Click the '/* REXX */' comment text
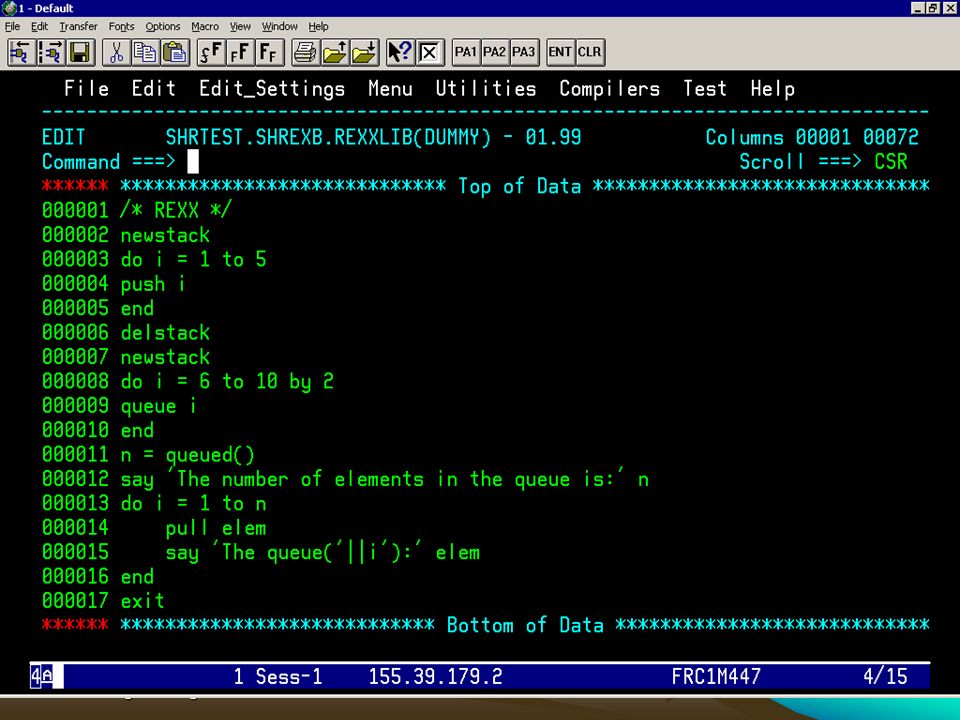 176,210
